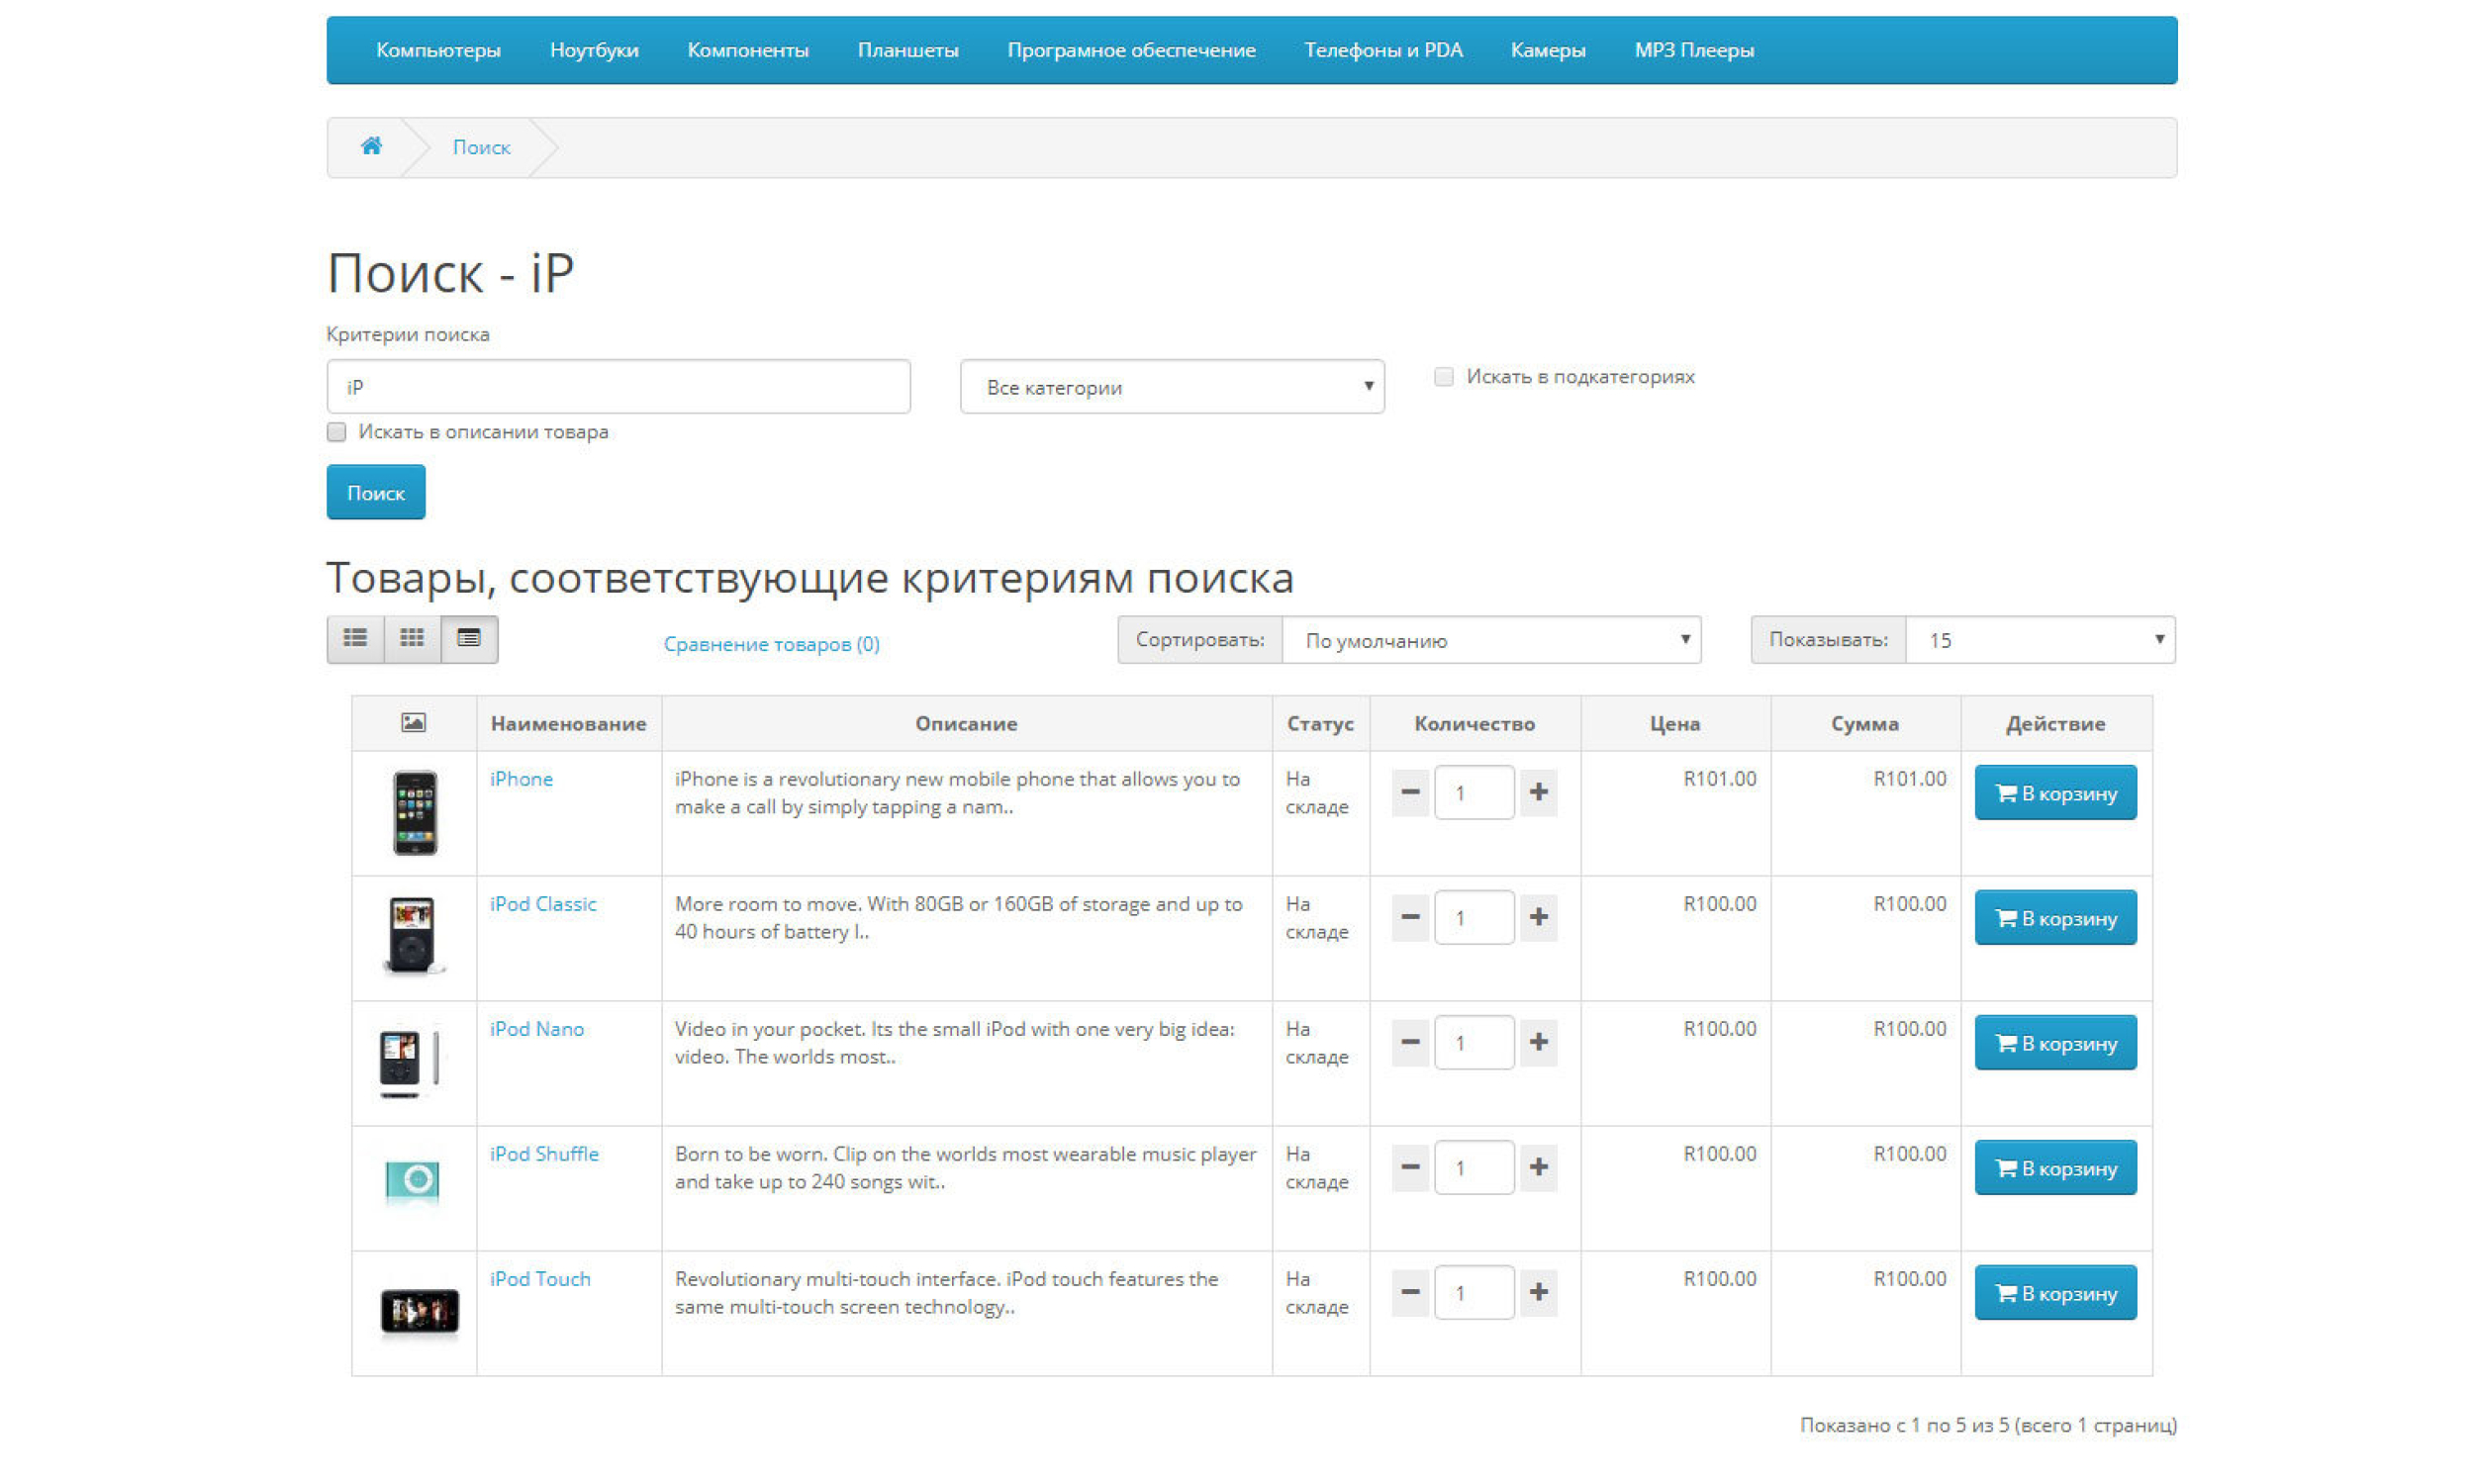Screen dimensions: 2474x1484
Task: Open the Камеры menu item
Action: [1547, 50]
